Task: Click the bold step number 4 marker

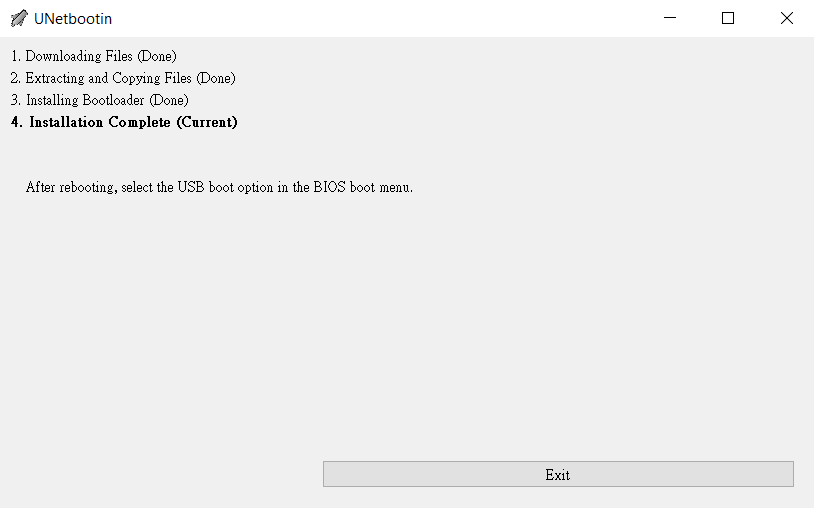Action: [x=17, y=122]
